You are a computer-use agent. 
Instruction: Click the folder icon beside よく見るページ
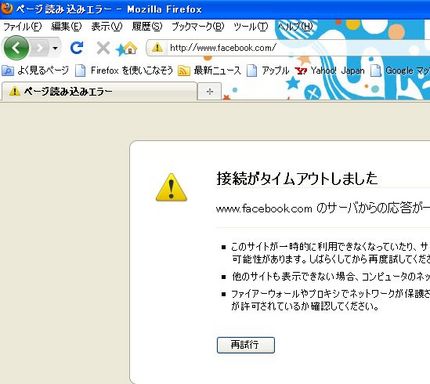point(8,71)
